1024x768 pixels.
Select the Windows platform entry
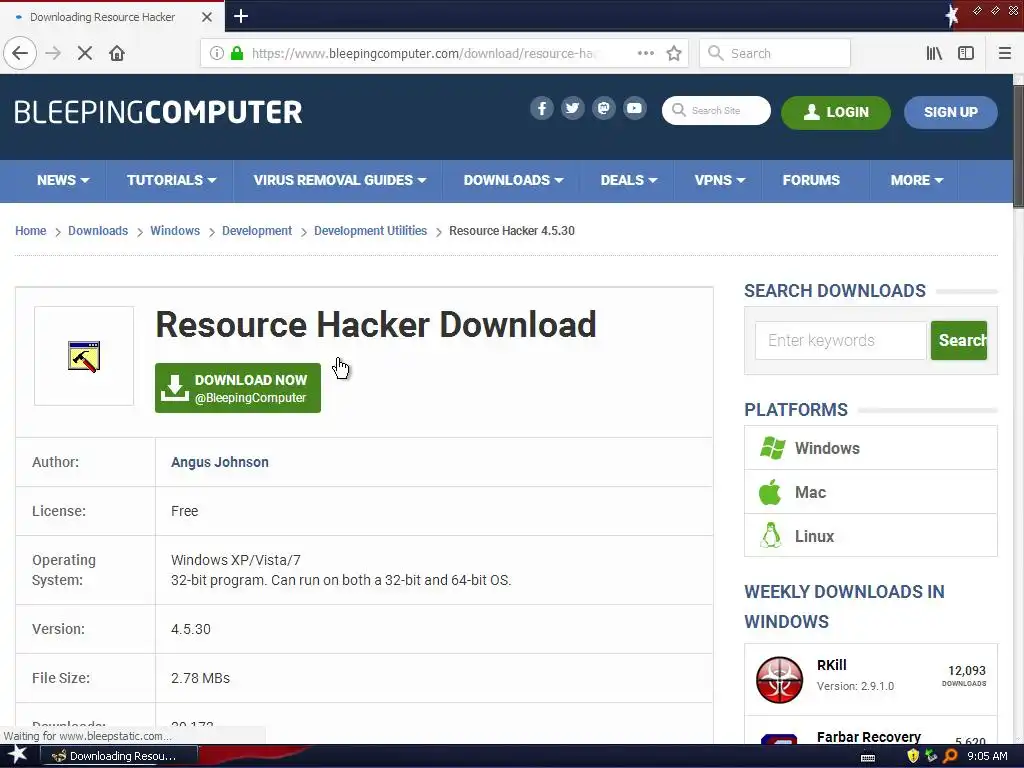871,448
